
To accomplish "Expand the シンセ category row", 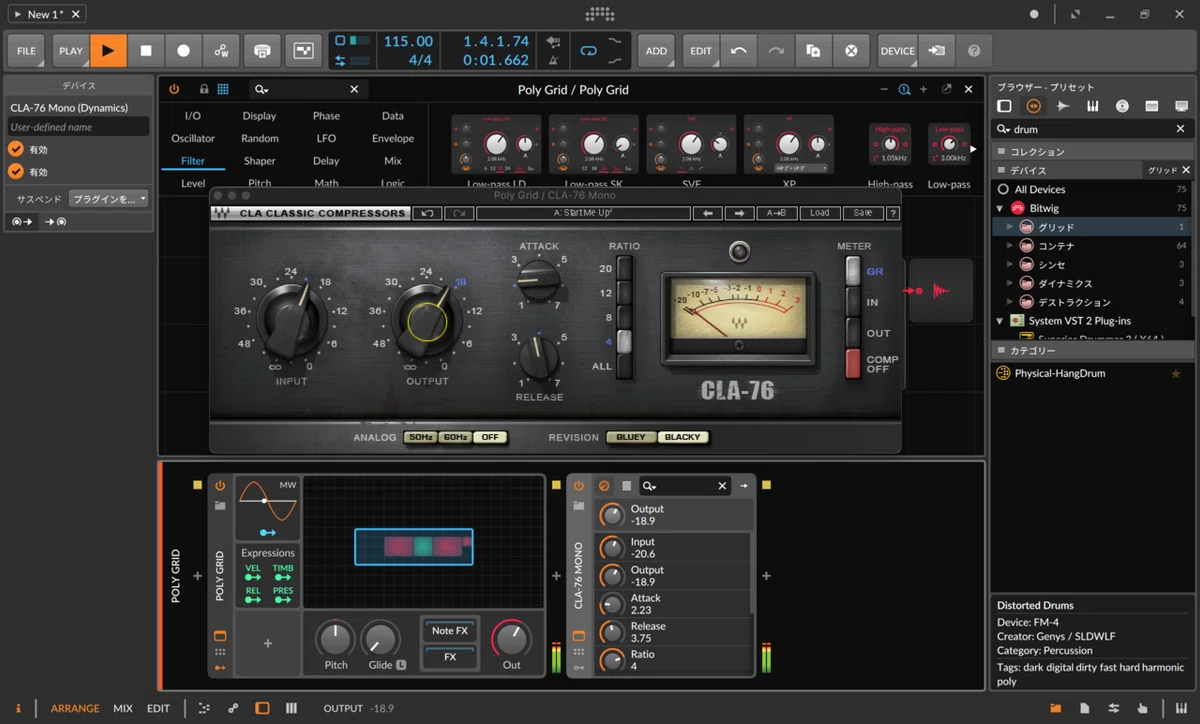I will 1010,265.
